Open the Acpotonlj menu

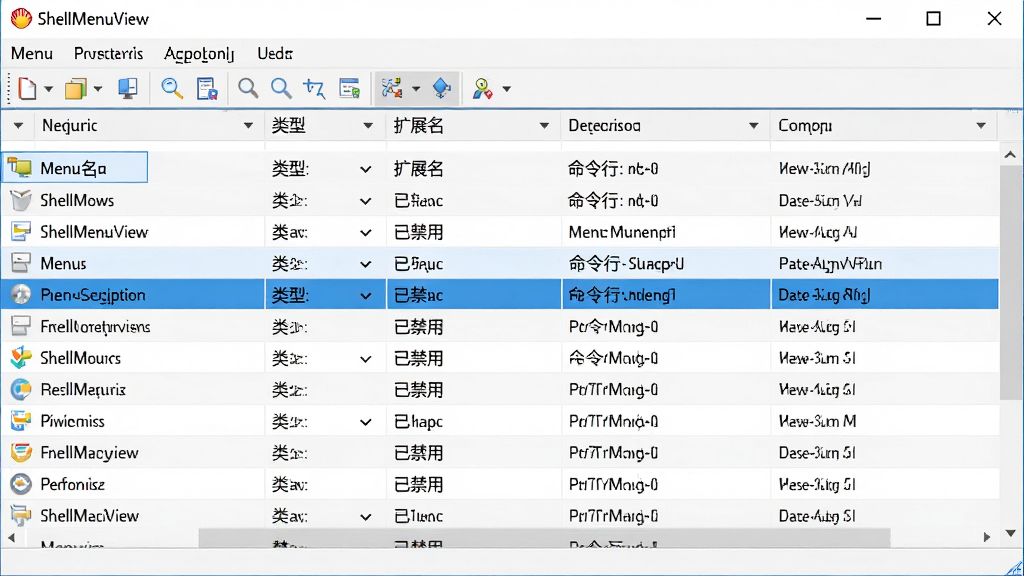199,54
